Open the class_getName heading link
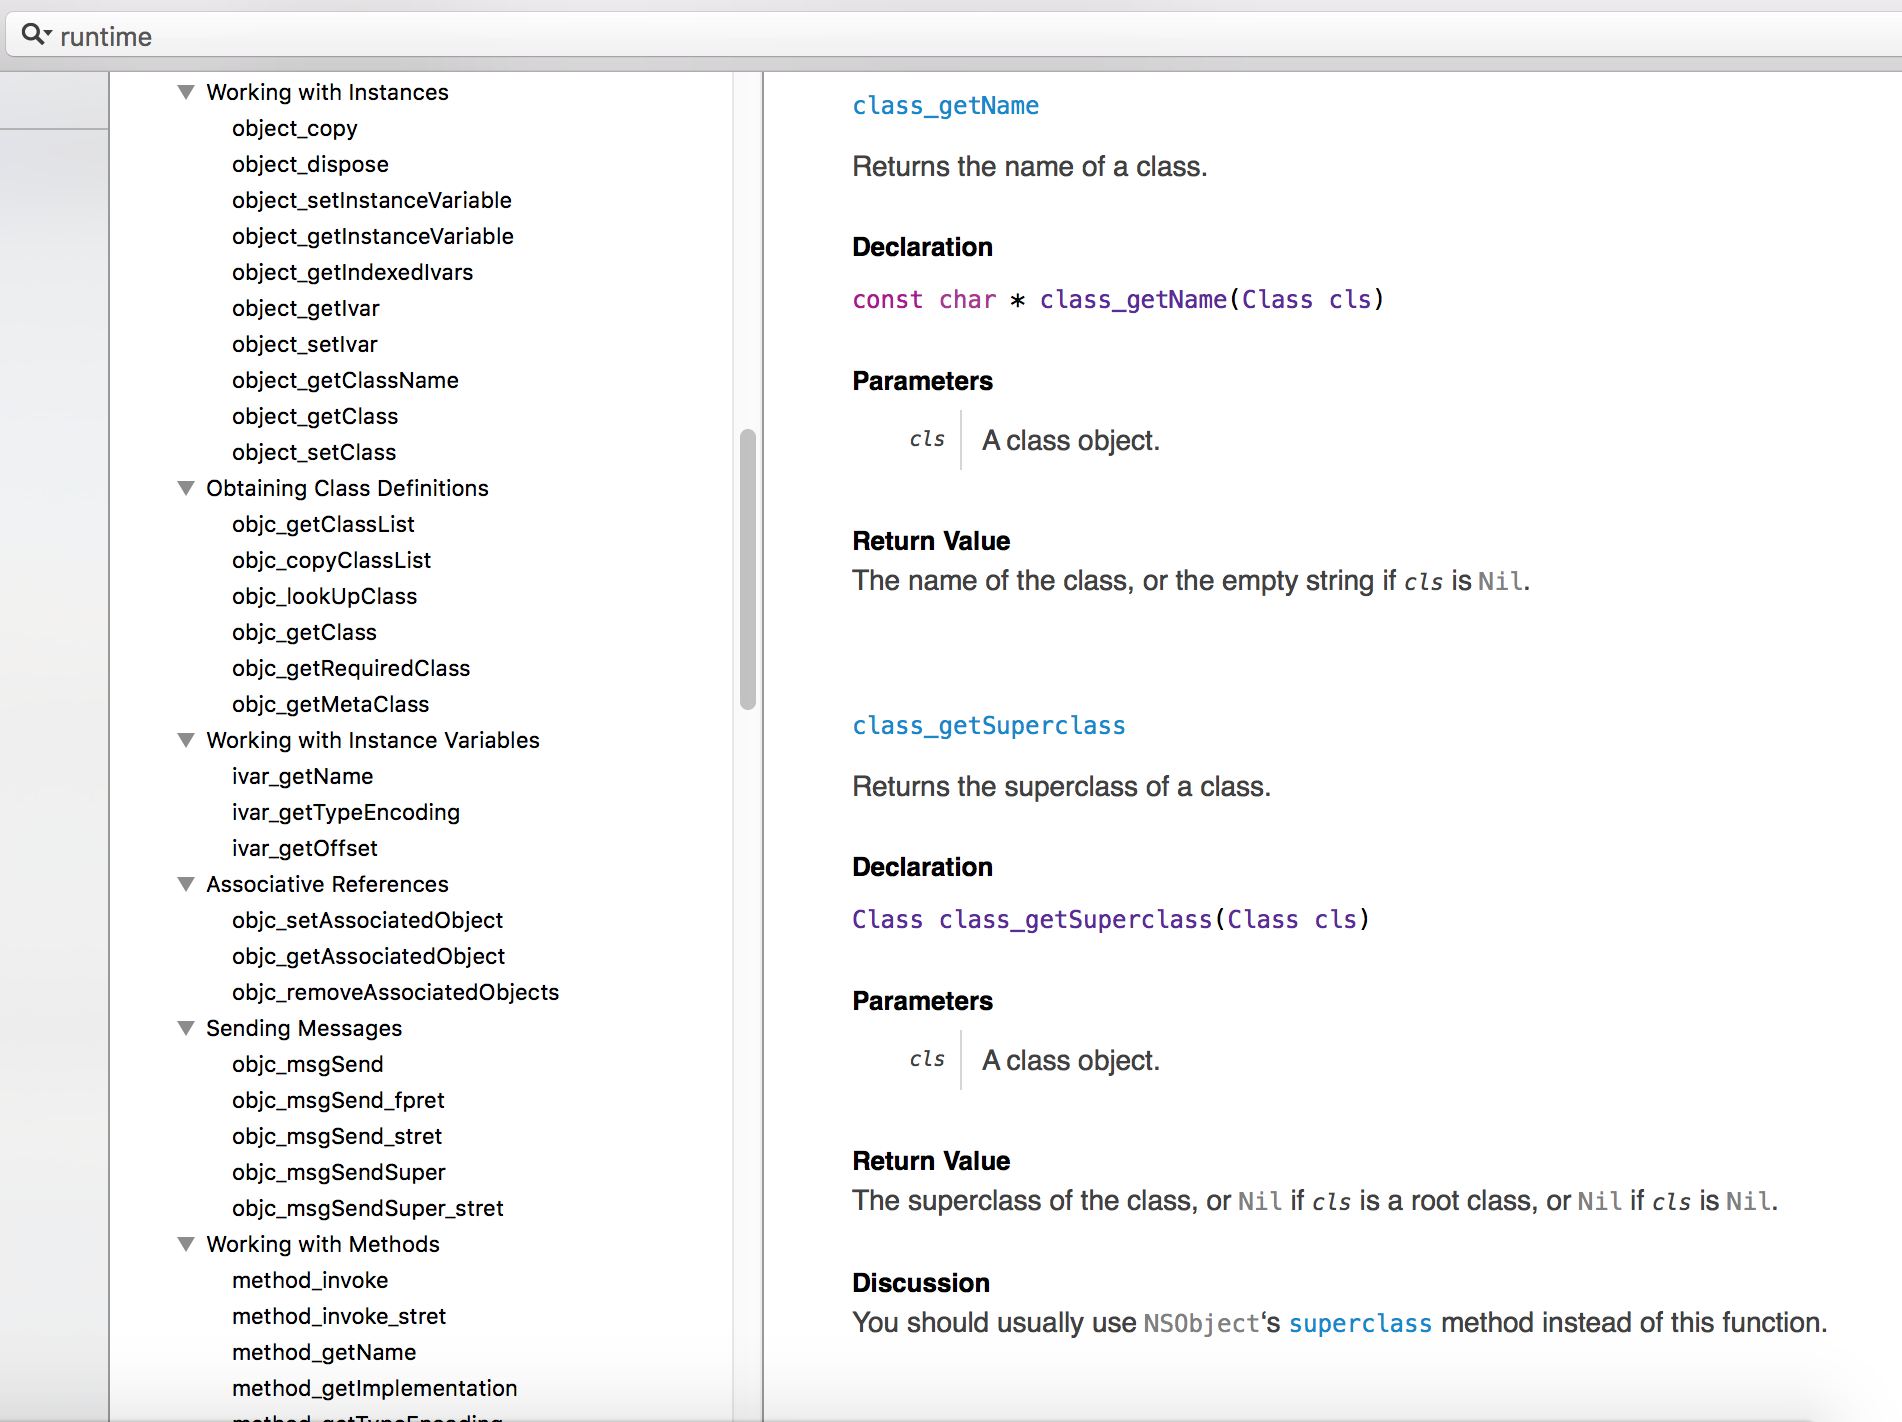This screenshot has height=1422, width=1902. coord(945,106)
